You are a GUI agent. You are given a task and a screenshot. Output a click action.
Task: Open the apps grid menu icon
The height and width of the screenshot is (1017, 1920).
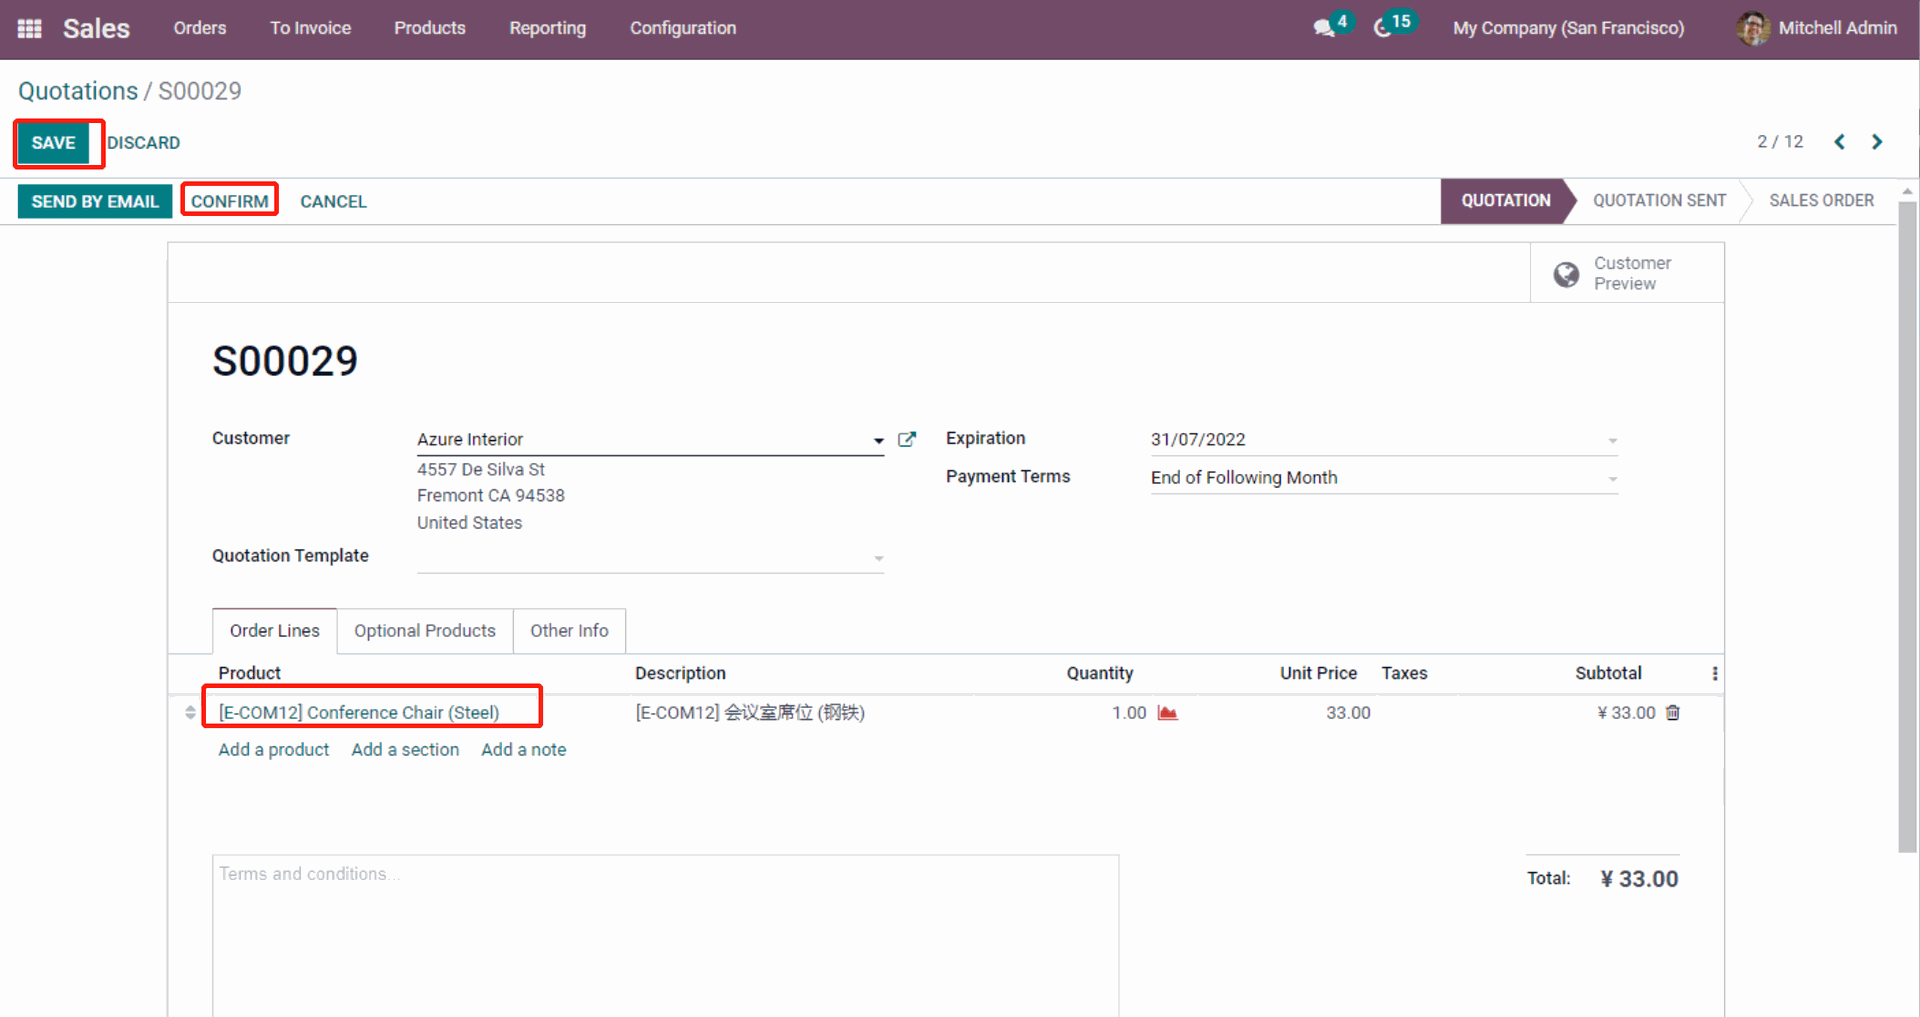point(30,28)
